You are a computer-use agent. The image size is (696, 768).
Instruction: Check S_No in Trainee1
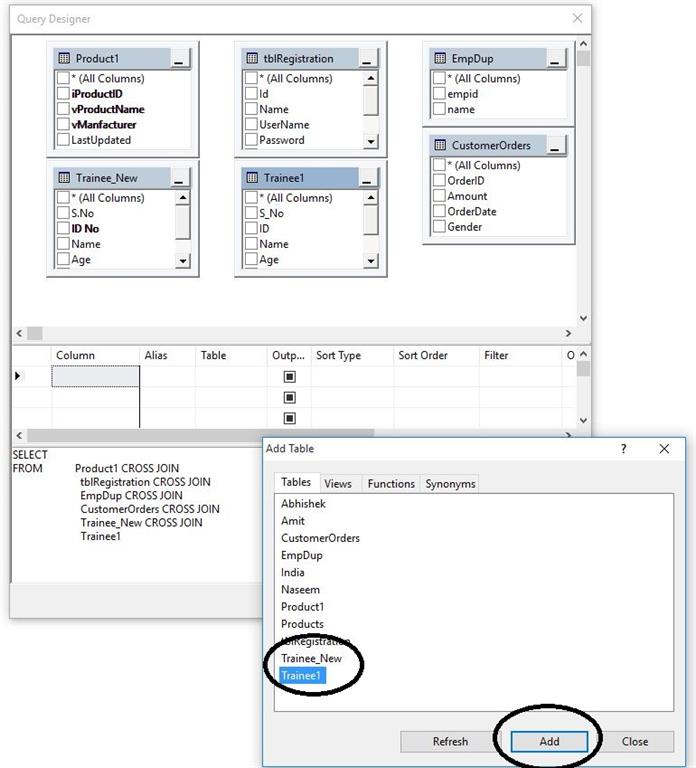tap(251, 213)
